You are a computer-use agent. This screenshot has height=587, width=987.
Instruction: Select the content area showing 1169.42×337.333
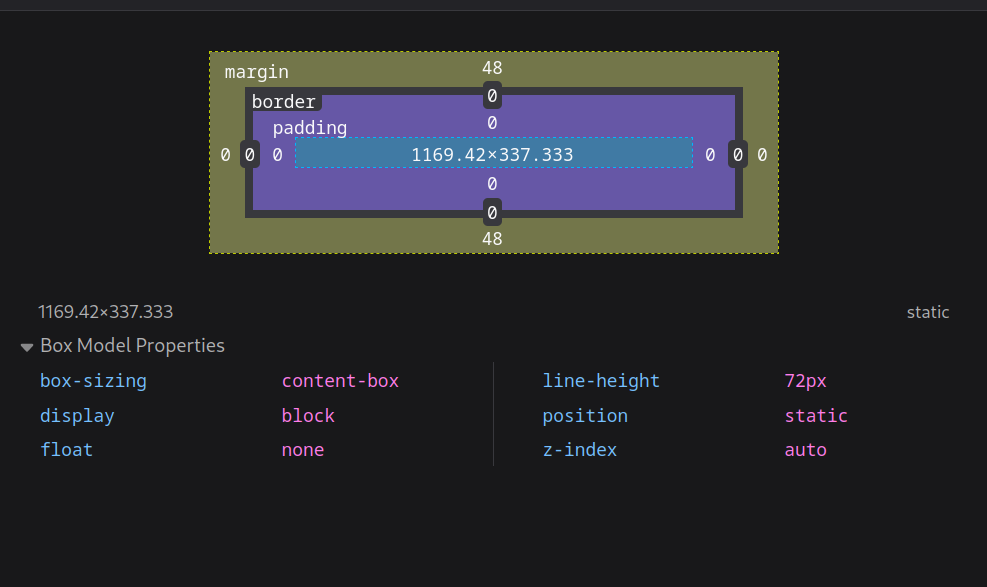pyautogui.click(x=493, y=153)
